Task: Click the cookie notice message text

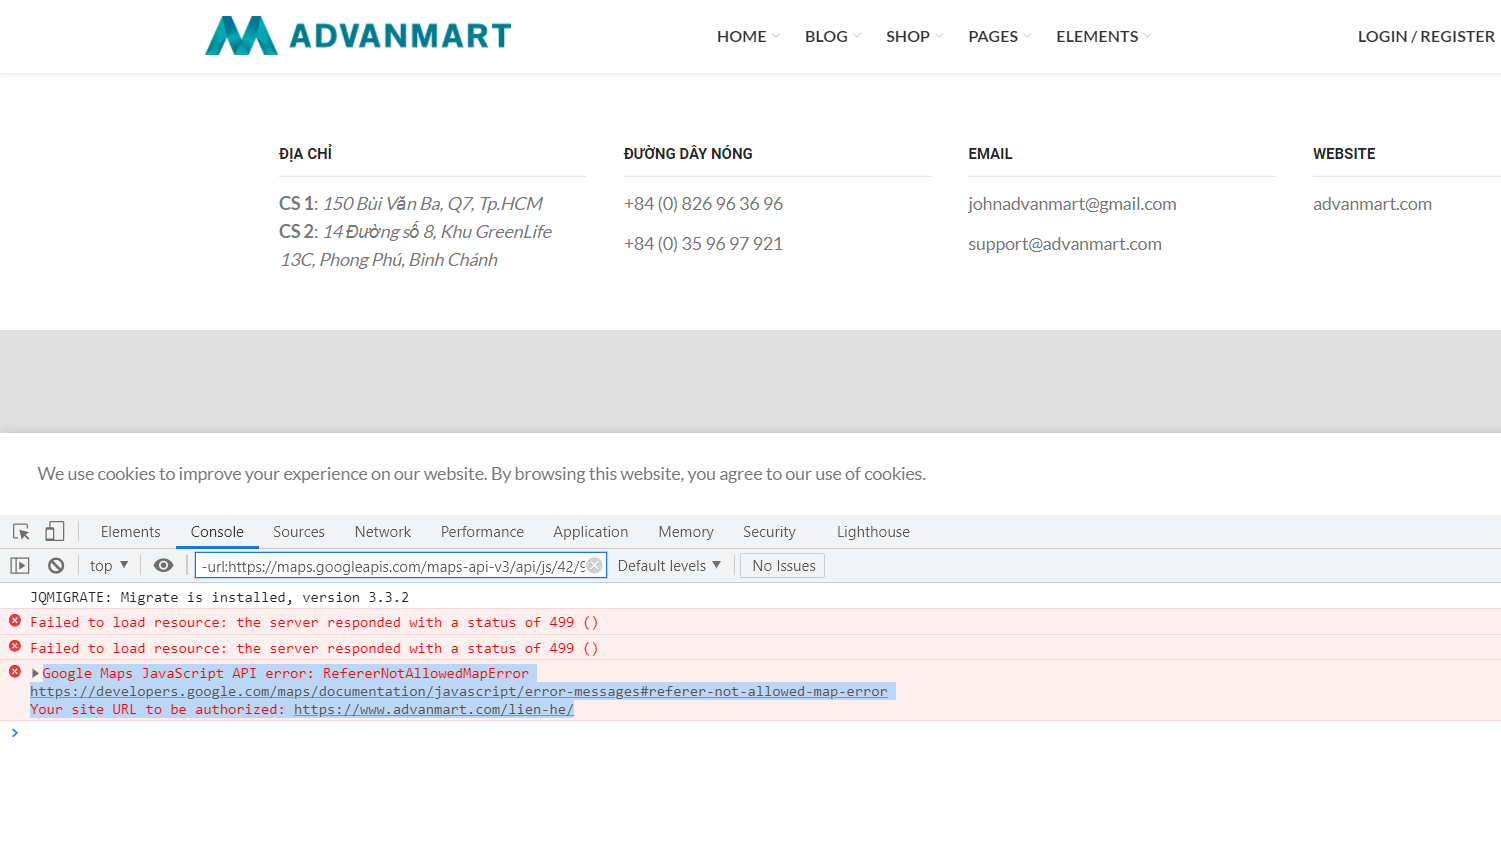Action: (481, 474)
